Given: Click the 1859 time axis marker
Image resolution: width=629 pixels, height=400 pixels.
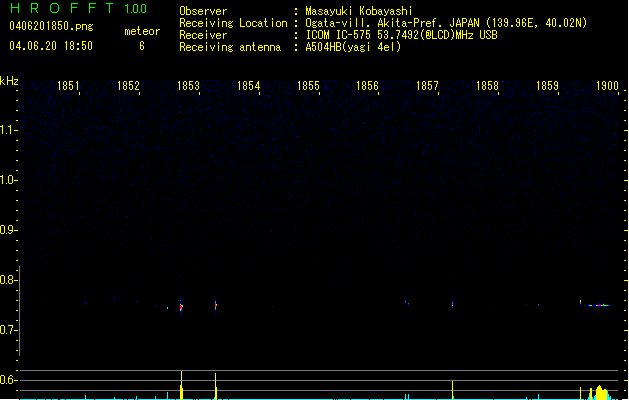Looking at the screenshot, I should [x=547, y=85].
